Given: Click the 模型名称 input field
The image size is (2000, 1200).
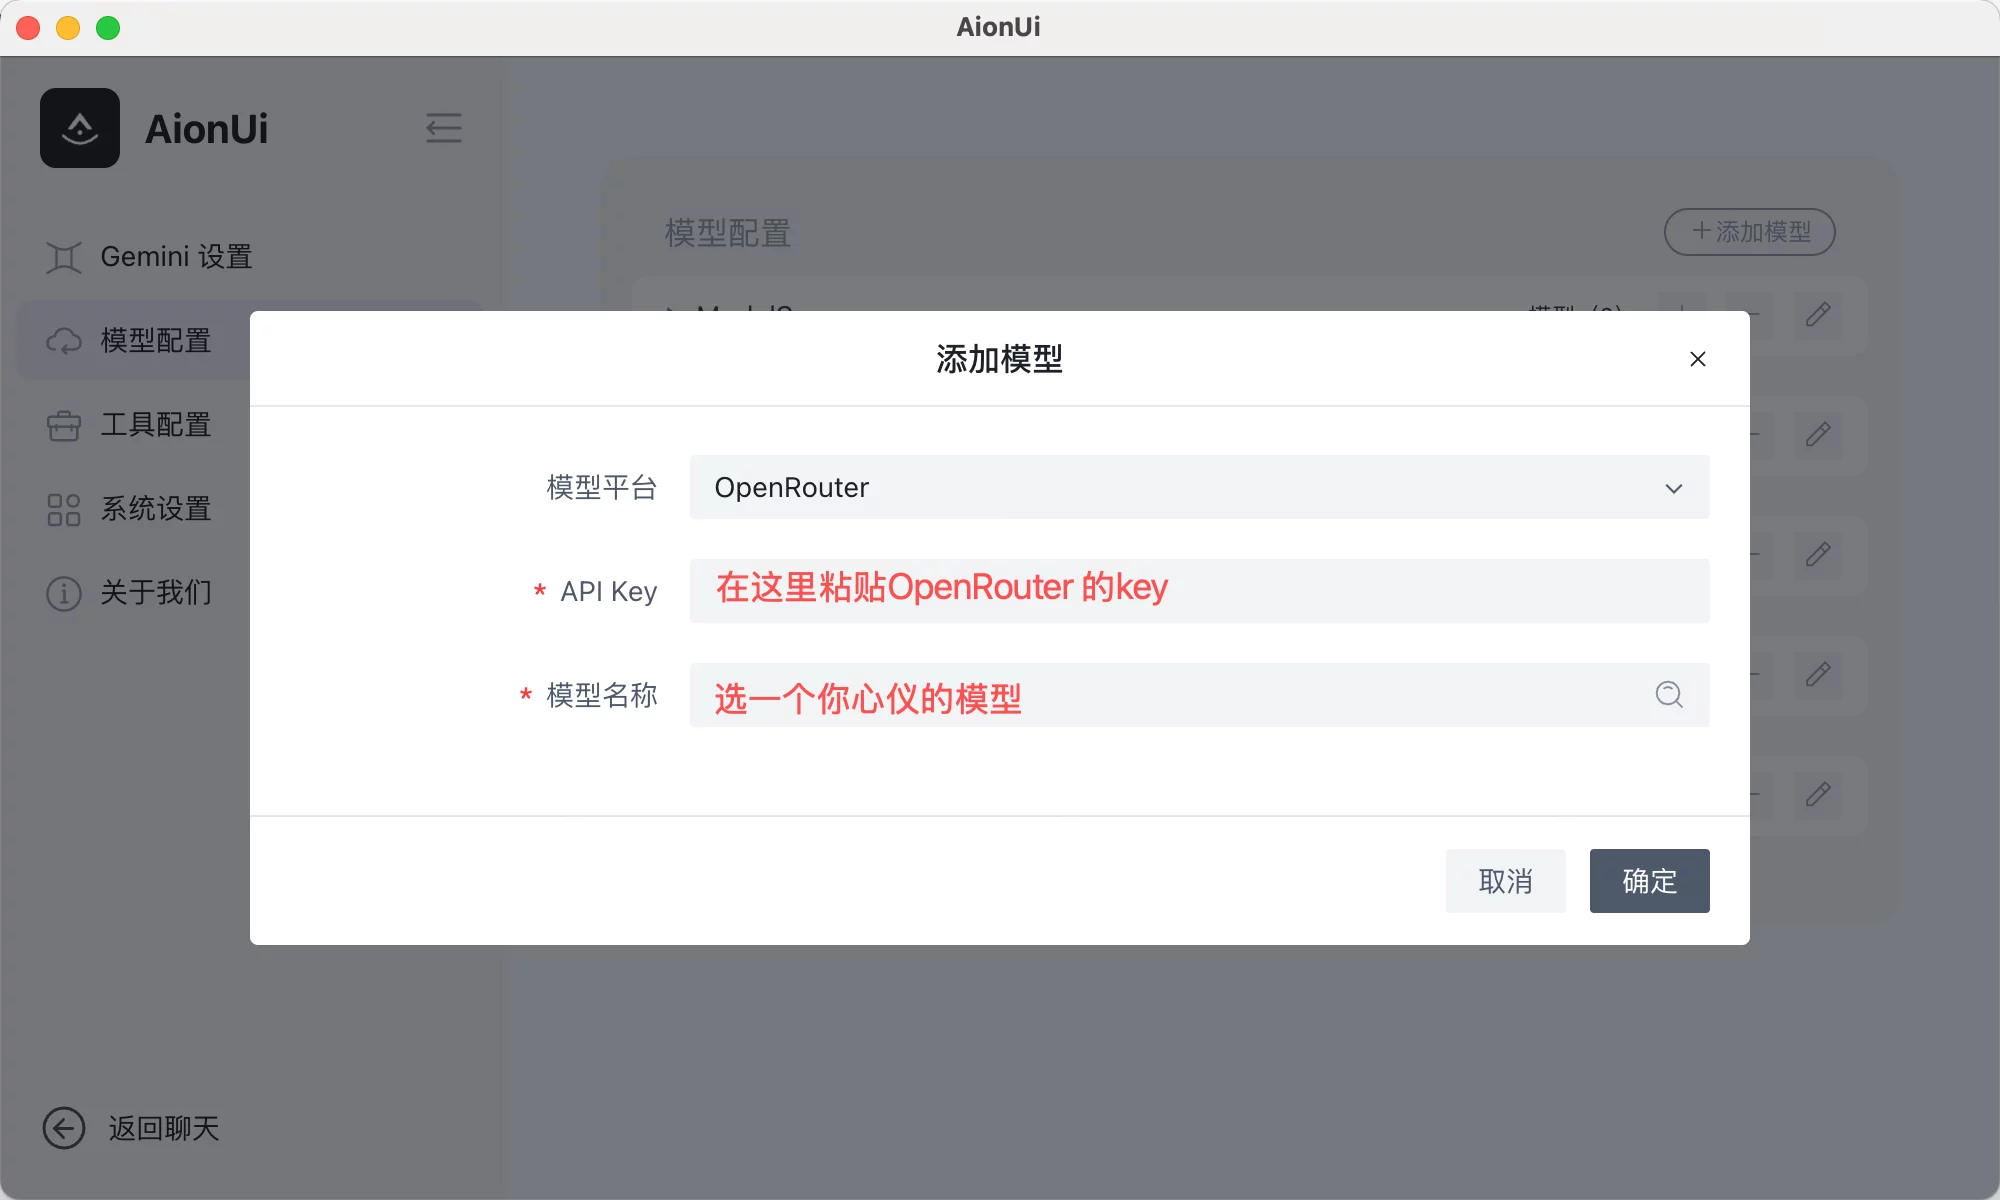Looking at the screenshot, I should [x=1199, y=695].
